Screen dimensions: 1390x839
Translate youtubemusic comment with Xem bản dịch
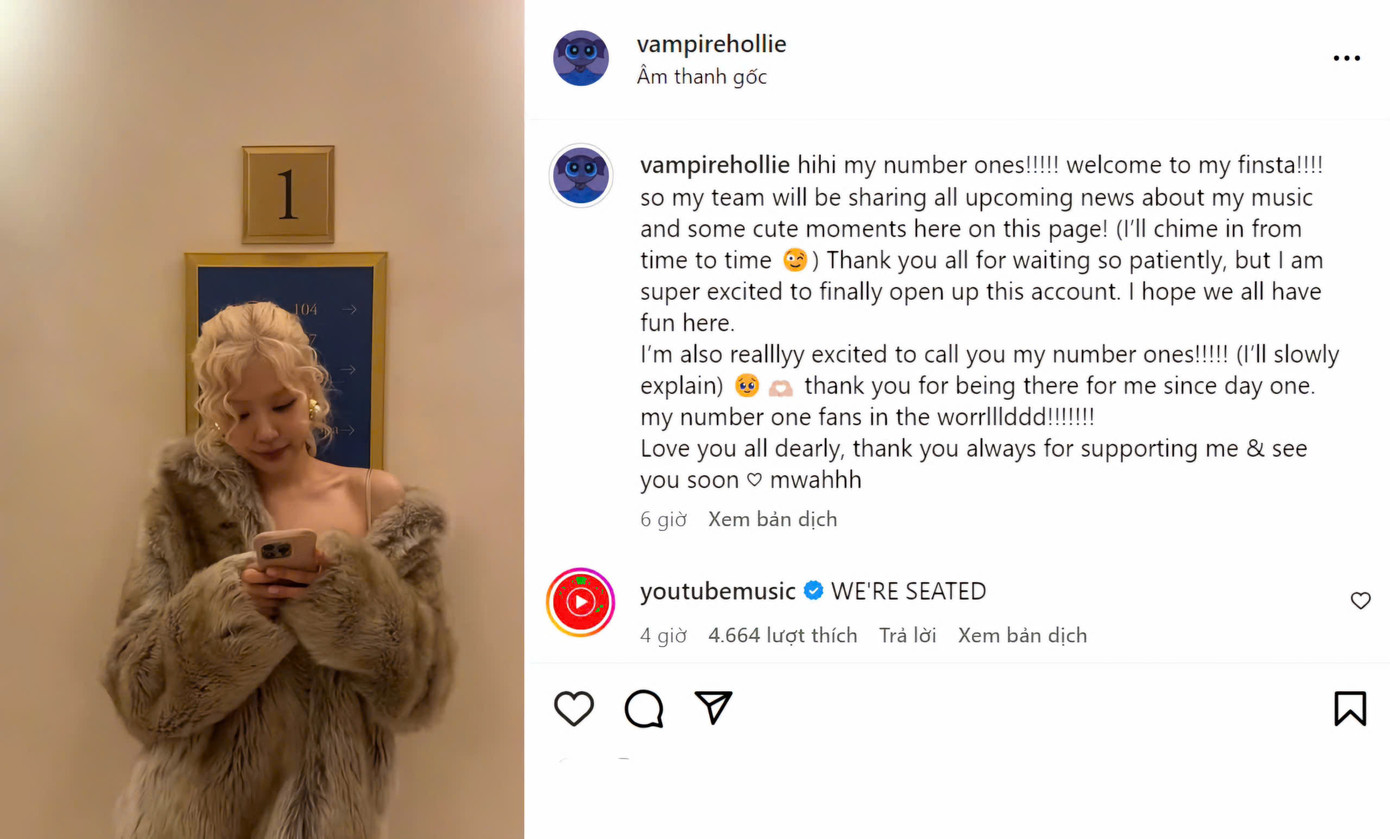tap(1022, 635)
